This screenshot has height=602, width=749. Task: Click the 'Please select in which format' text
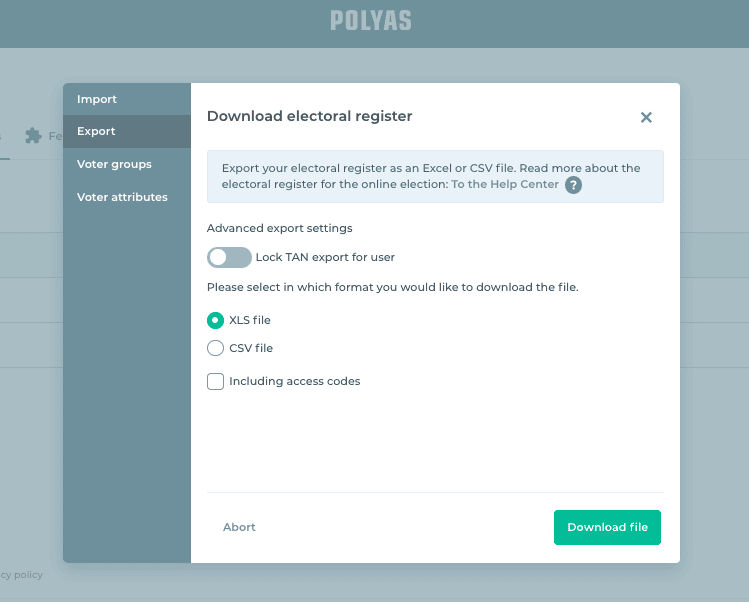[392, 287]
